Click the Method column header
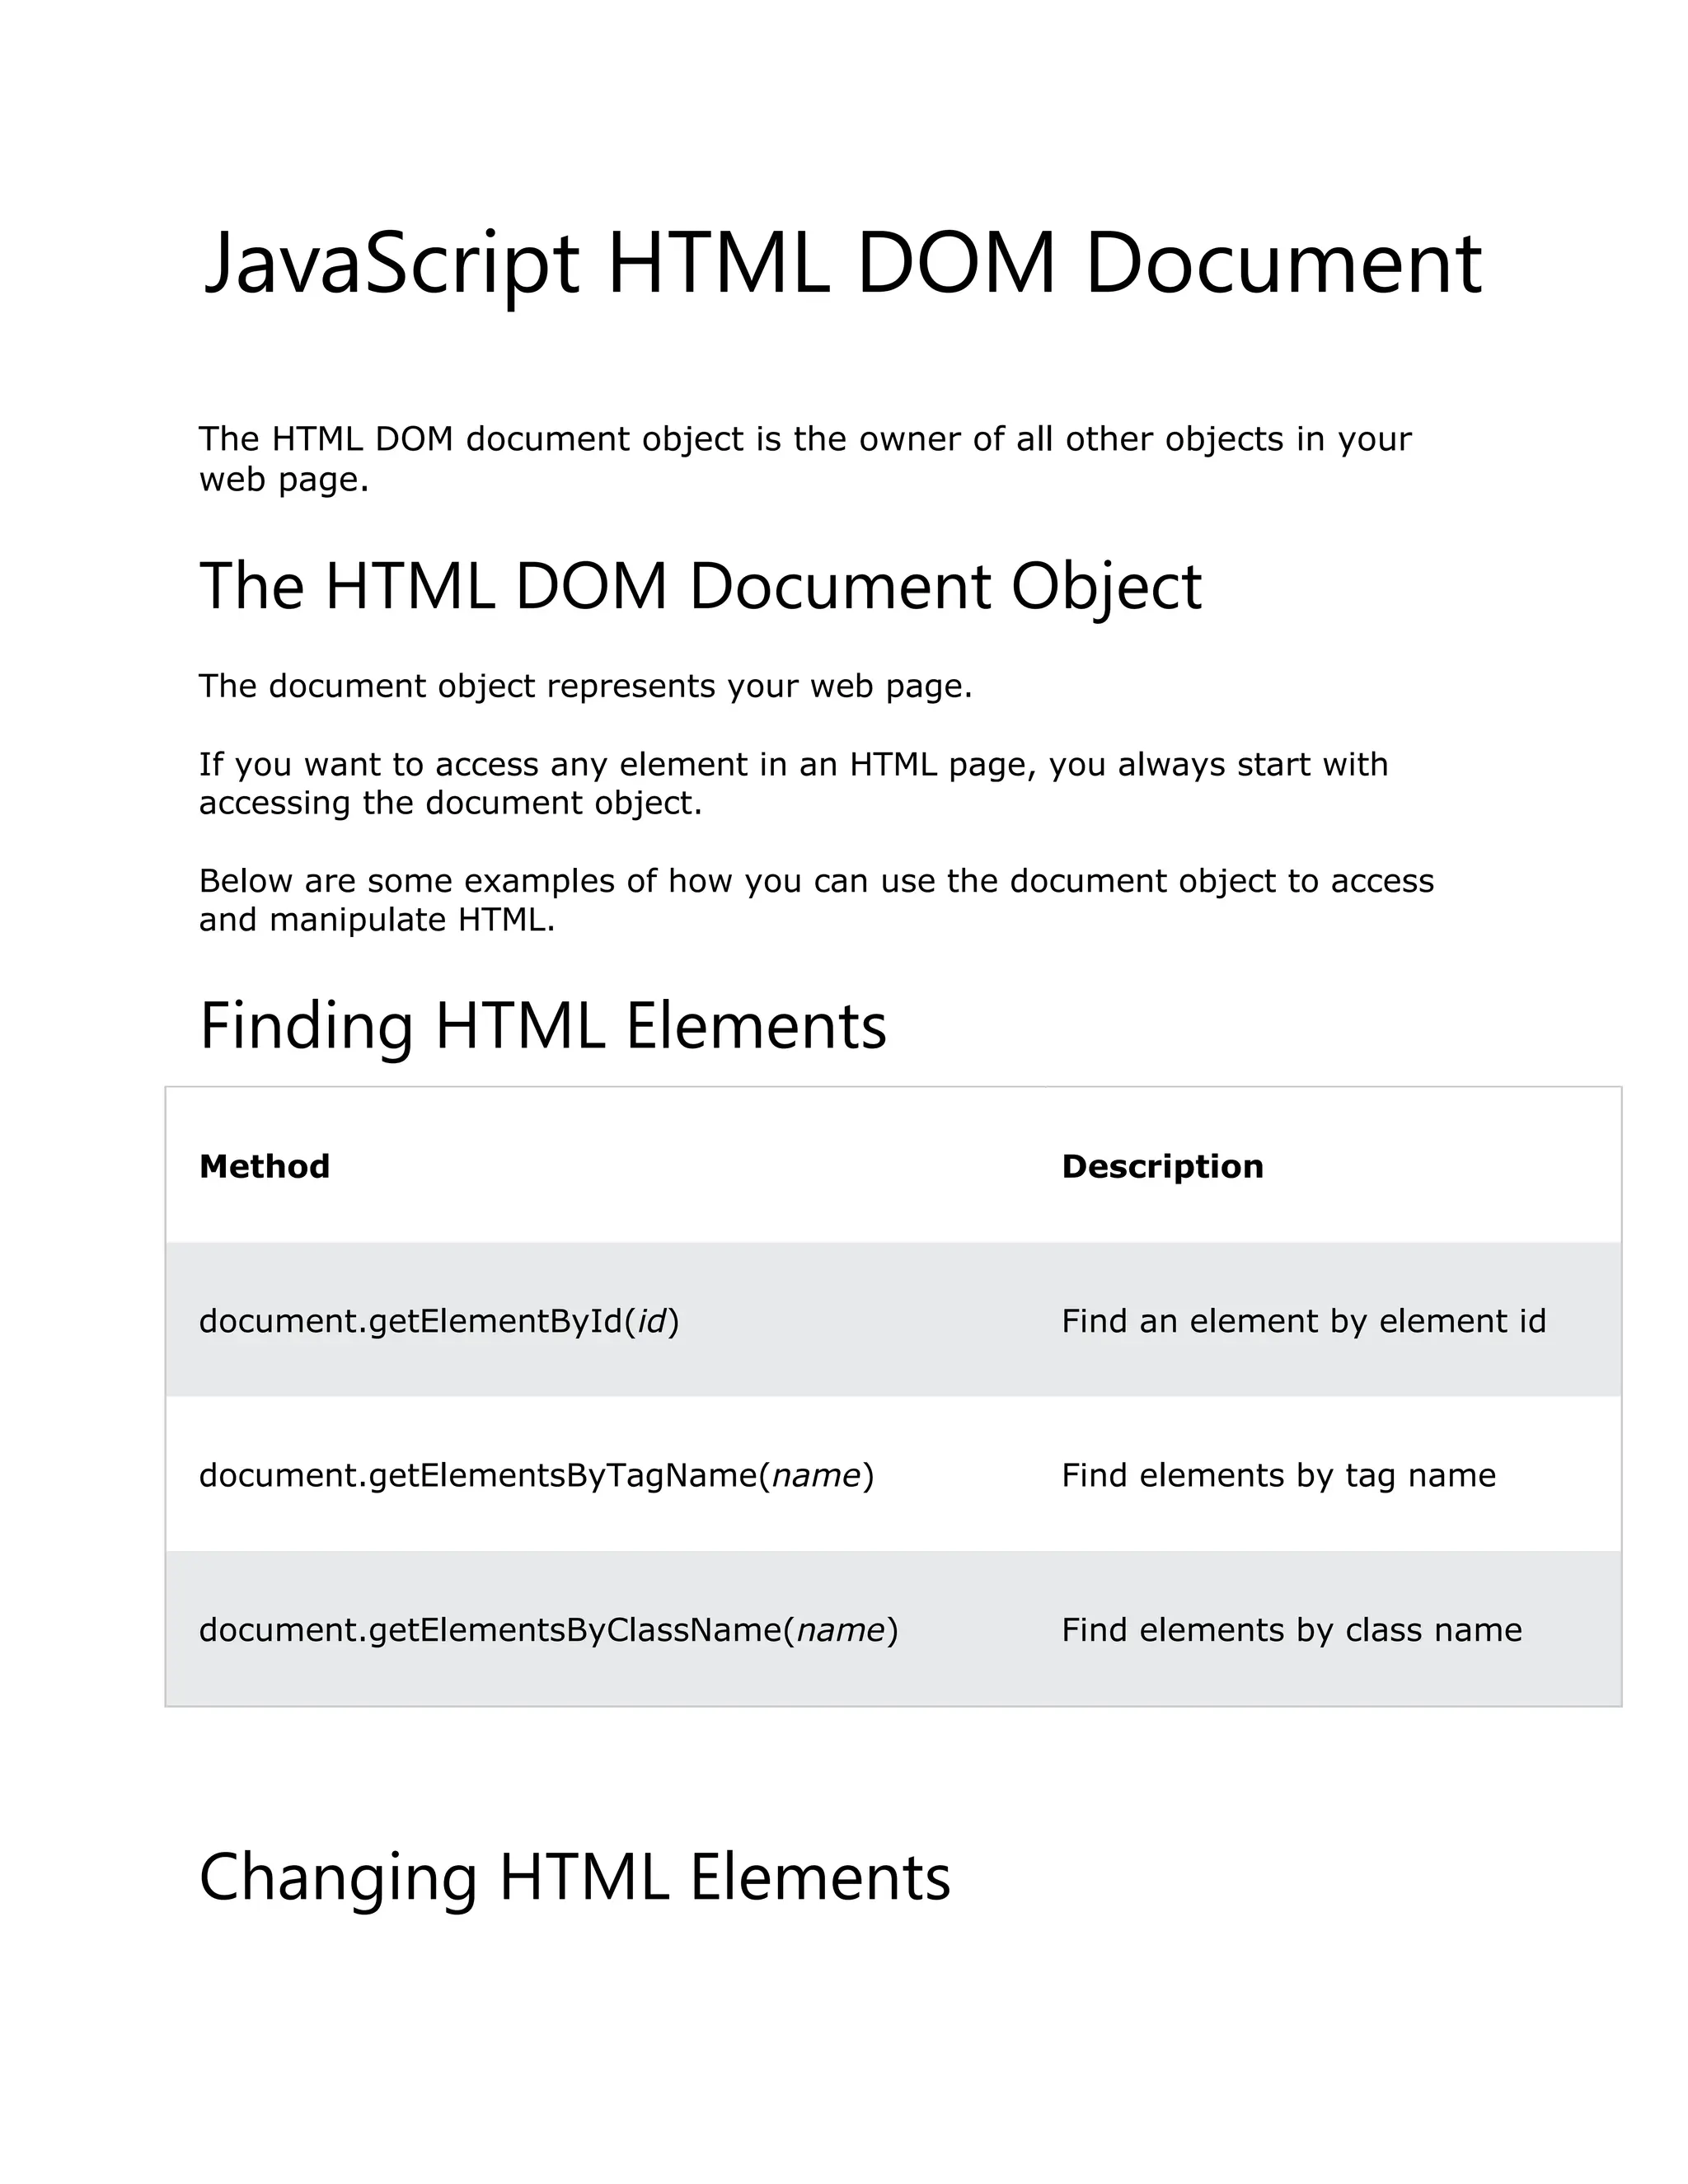Screen dimensions: 1688x2184 [x=264, y=1166]
